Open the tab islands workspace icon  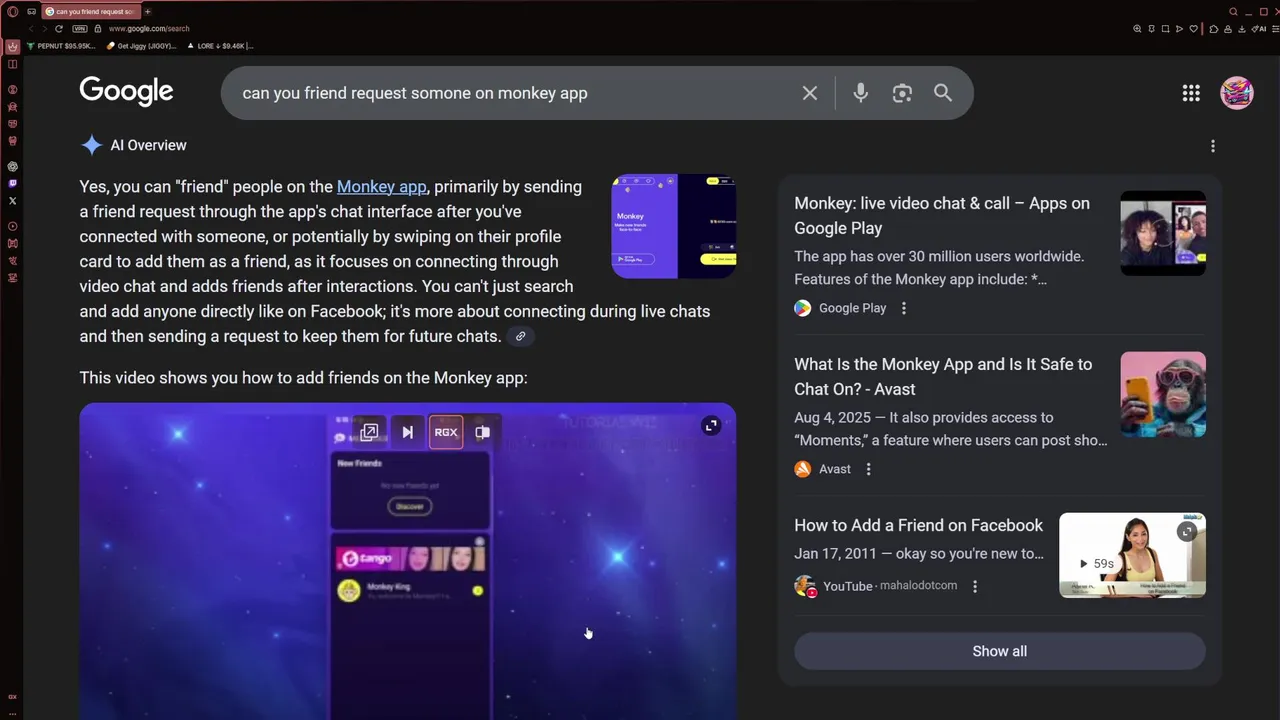point(32,12)
